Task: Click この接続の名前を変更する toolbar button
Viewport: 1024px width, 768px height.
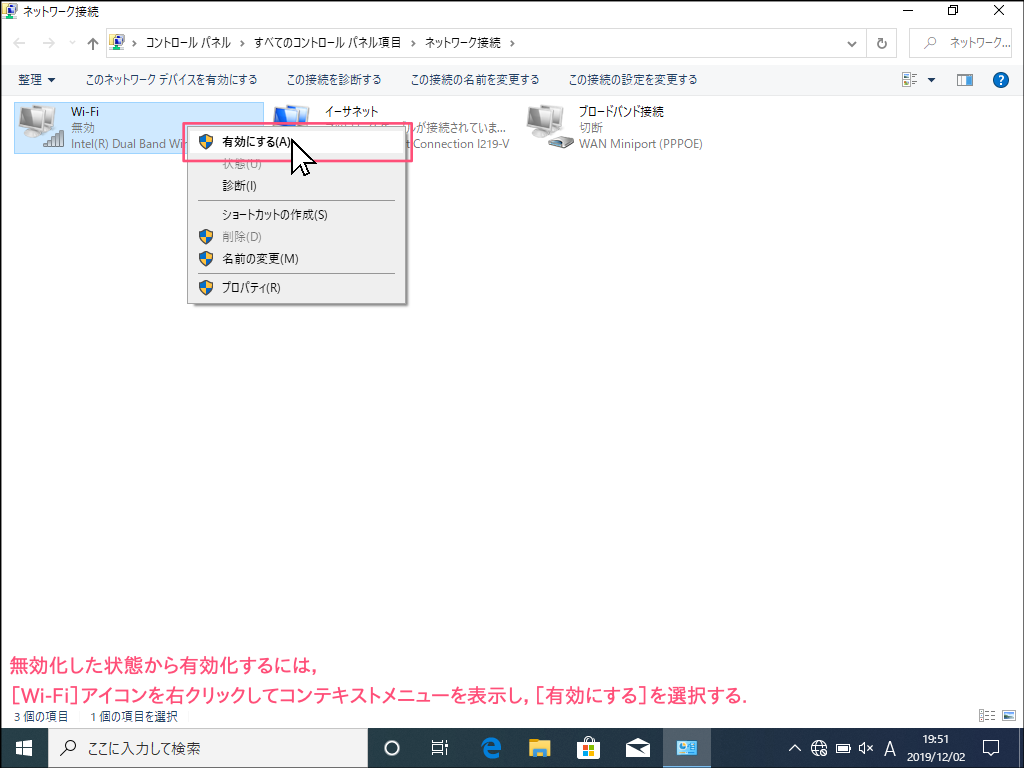Action: coord(474,80)
